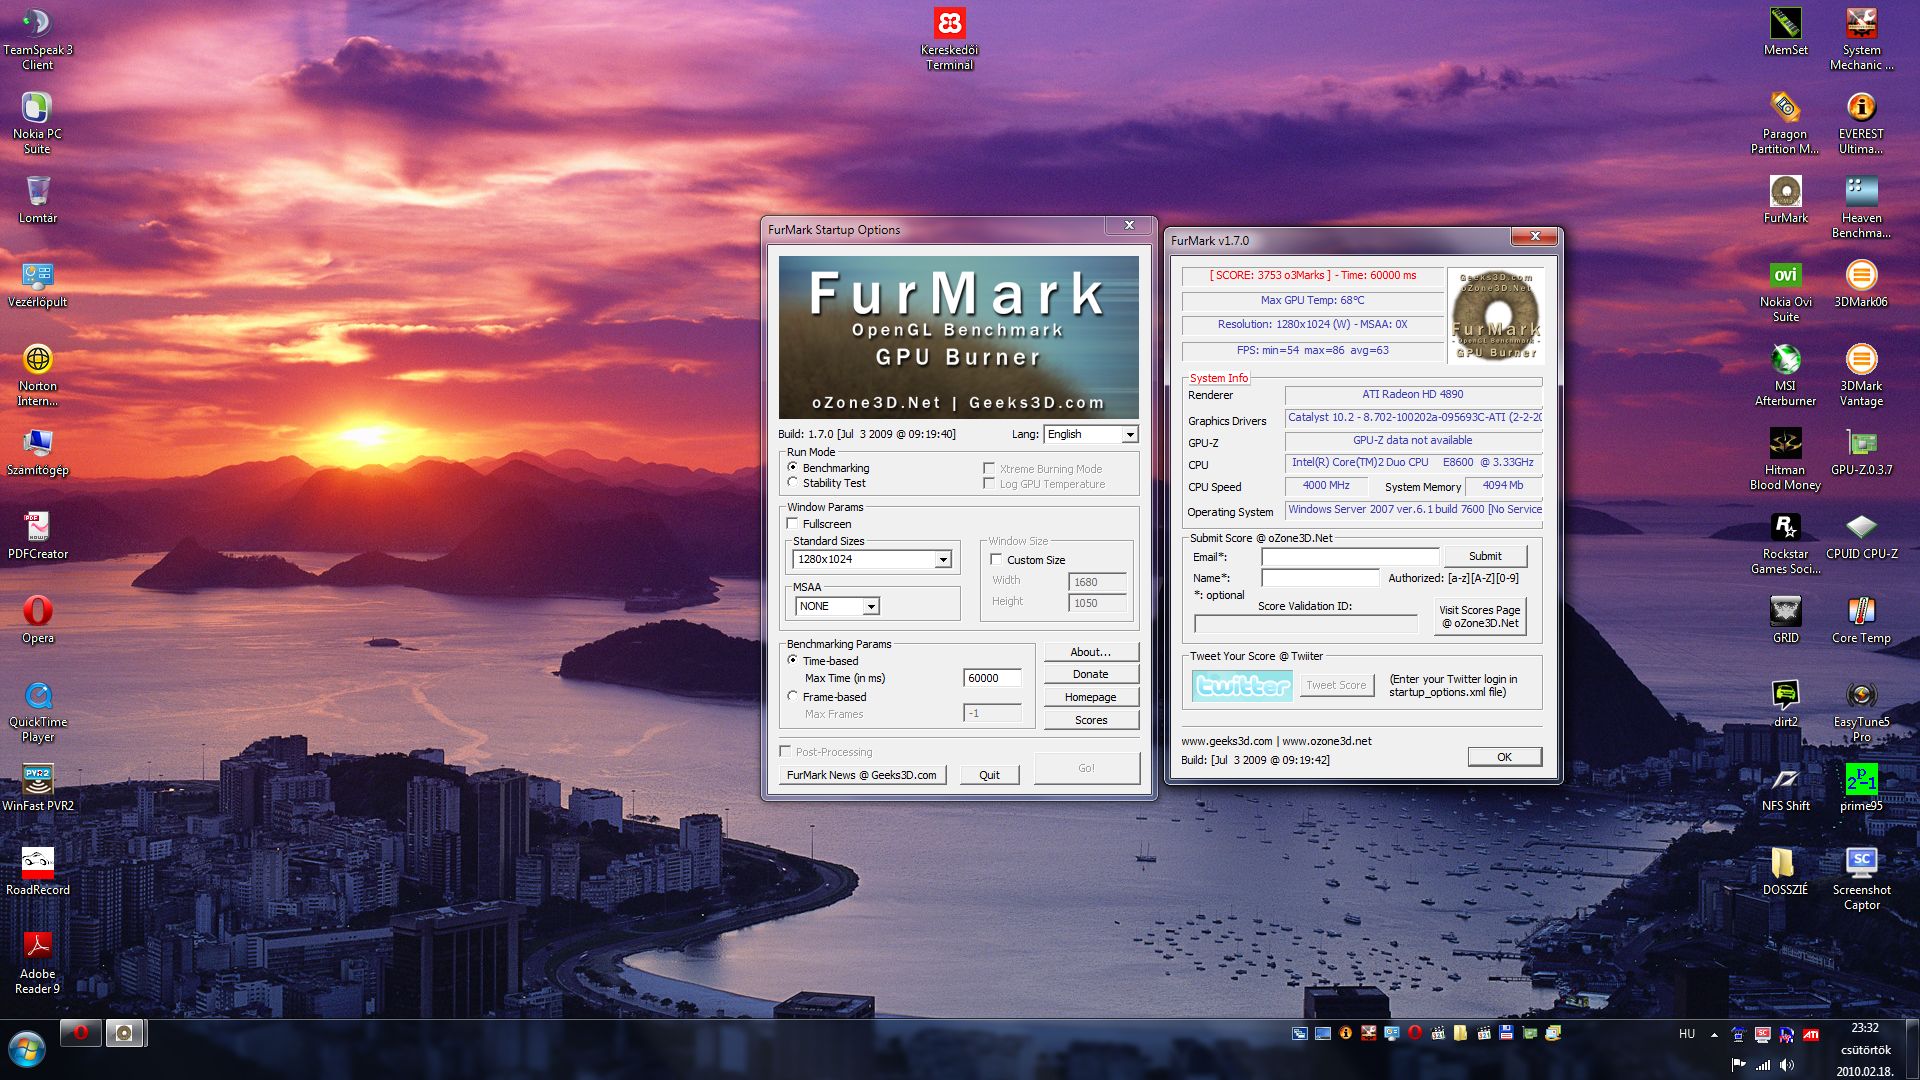Open CPUID CPU-Z desktop icon

click(x=1861, y=536)
